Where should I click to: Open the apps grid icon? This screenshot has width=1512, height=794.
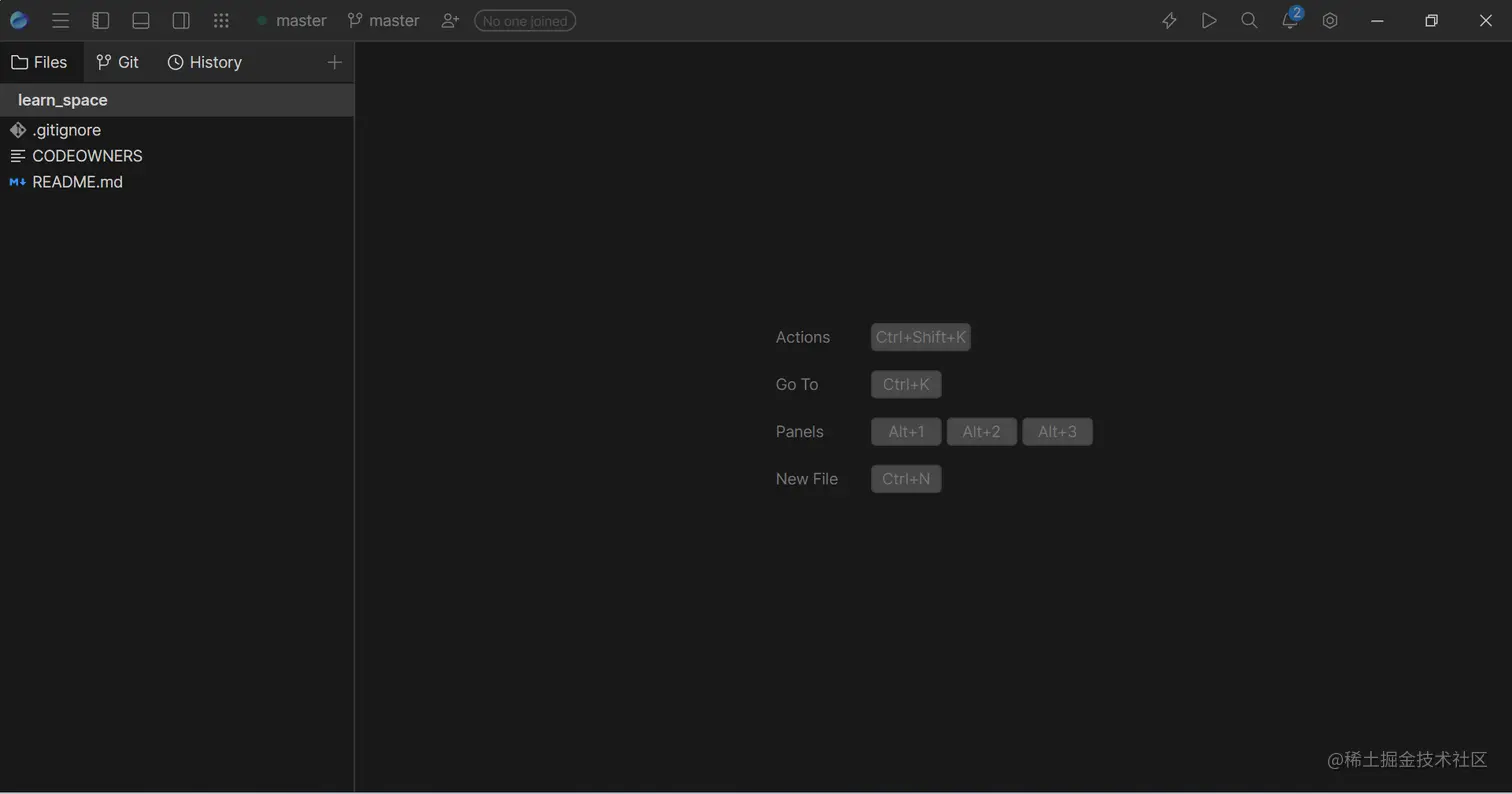(x=221, y=20)
